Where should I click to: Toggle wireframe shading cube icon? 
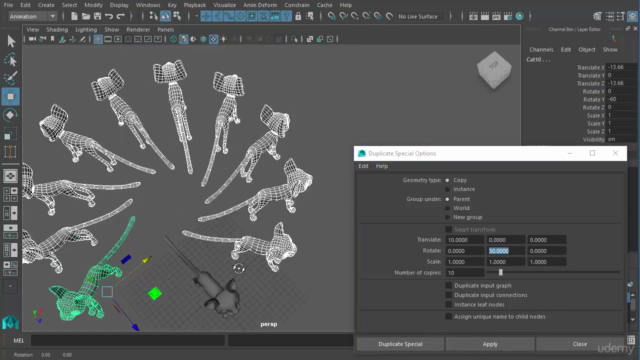(x=173, y=39)
